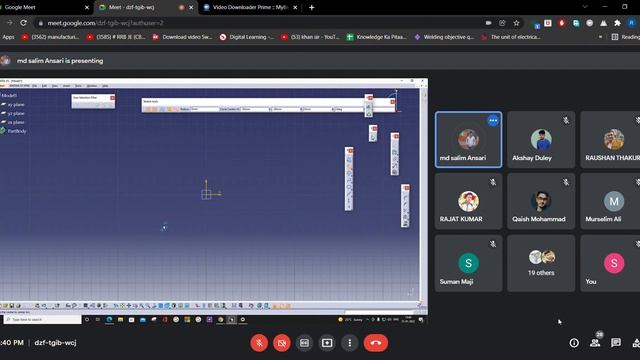Open Meet more options three-dot menu
The width and height of the screenshot is (640, 360).
click(x=350, y=343)
